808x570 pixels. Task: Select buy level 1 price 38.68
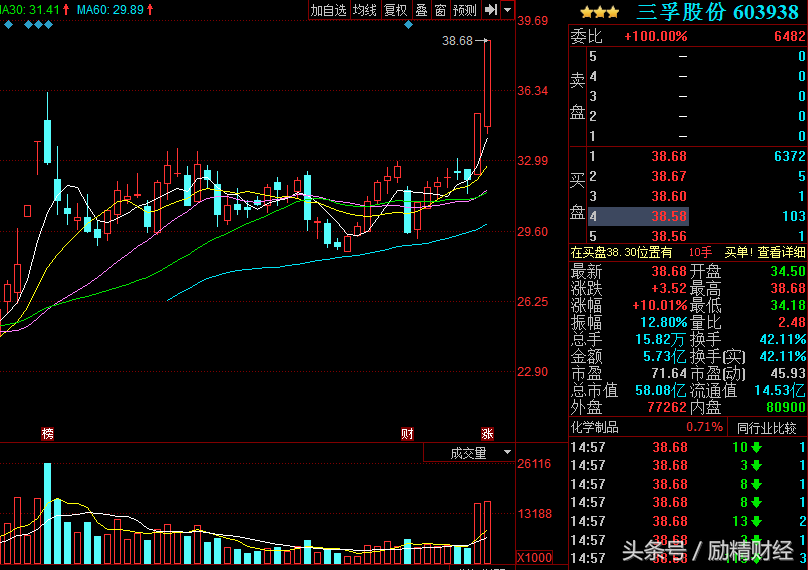pos(669,156)
